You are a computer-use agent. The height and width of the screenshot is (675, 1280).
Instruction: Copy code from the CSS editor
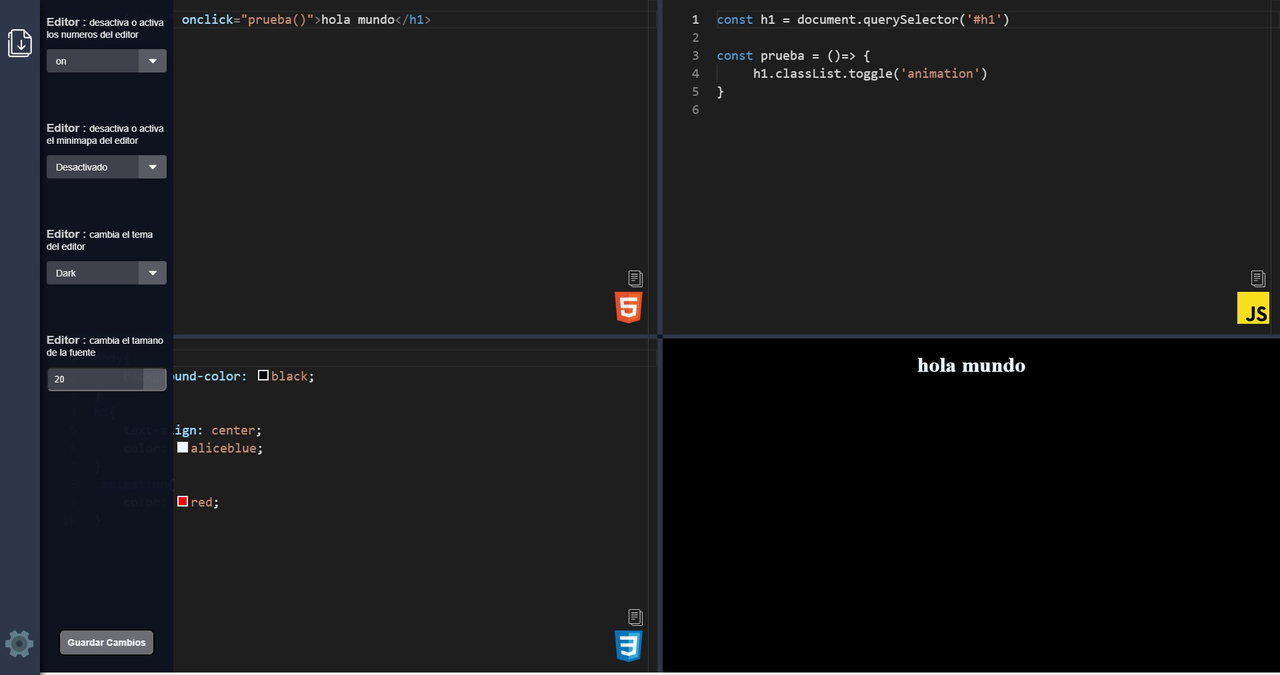(635, 617)
